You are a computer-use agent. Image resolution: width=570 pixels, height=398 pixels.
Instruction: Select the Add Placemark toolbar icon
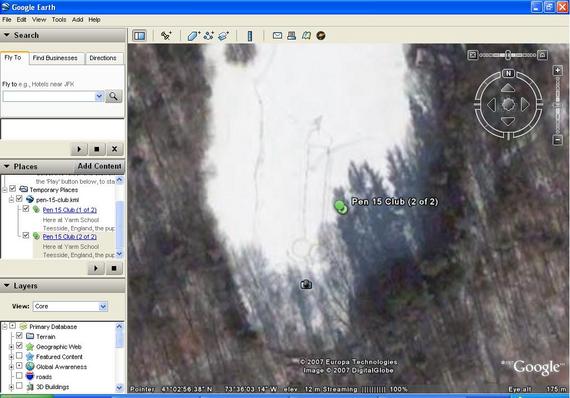point(166,36)
